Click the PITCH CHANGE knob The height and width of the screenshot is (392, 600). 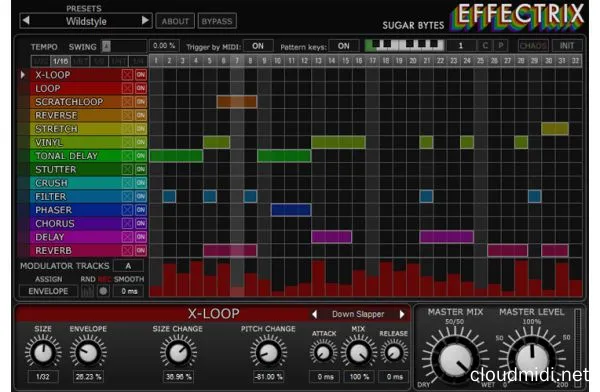pos(268,352)
